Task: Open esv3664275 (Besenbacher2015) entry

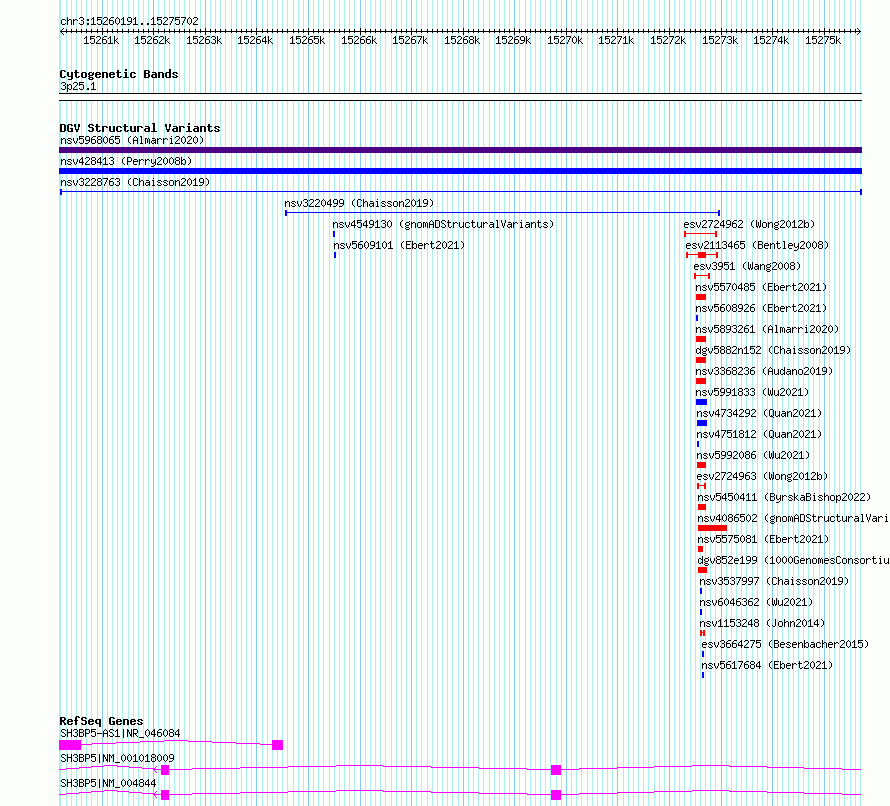Action: [785, 644]
